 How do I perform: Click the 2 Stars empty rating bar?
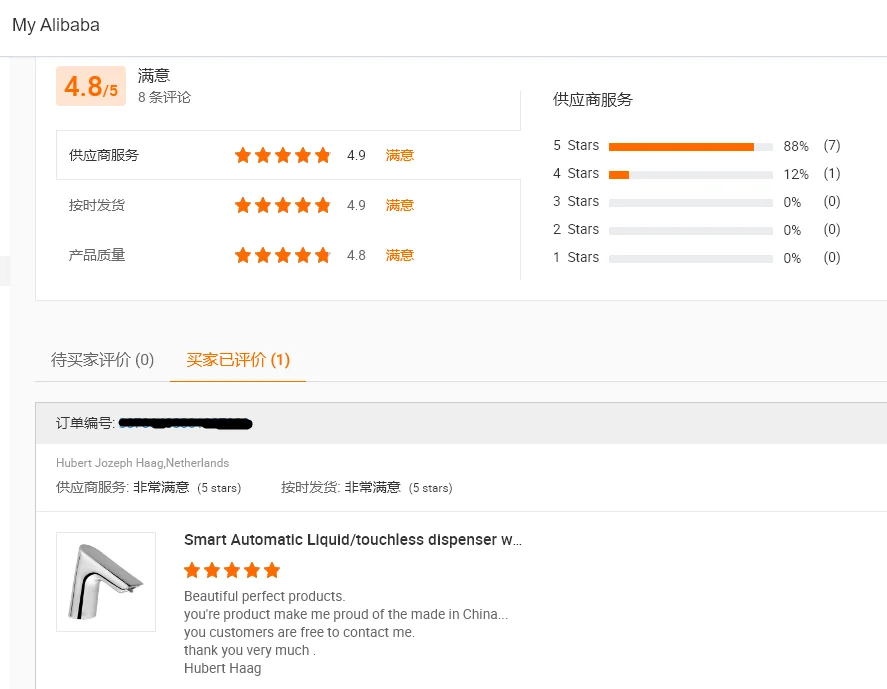(x=690, y=230)
